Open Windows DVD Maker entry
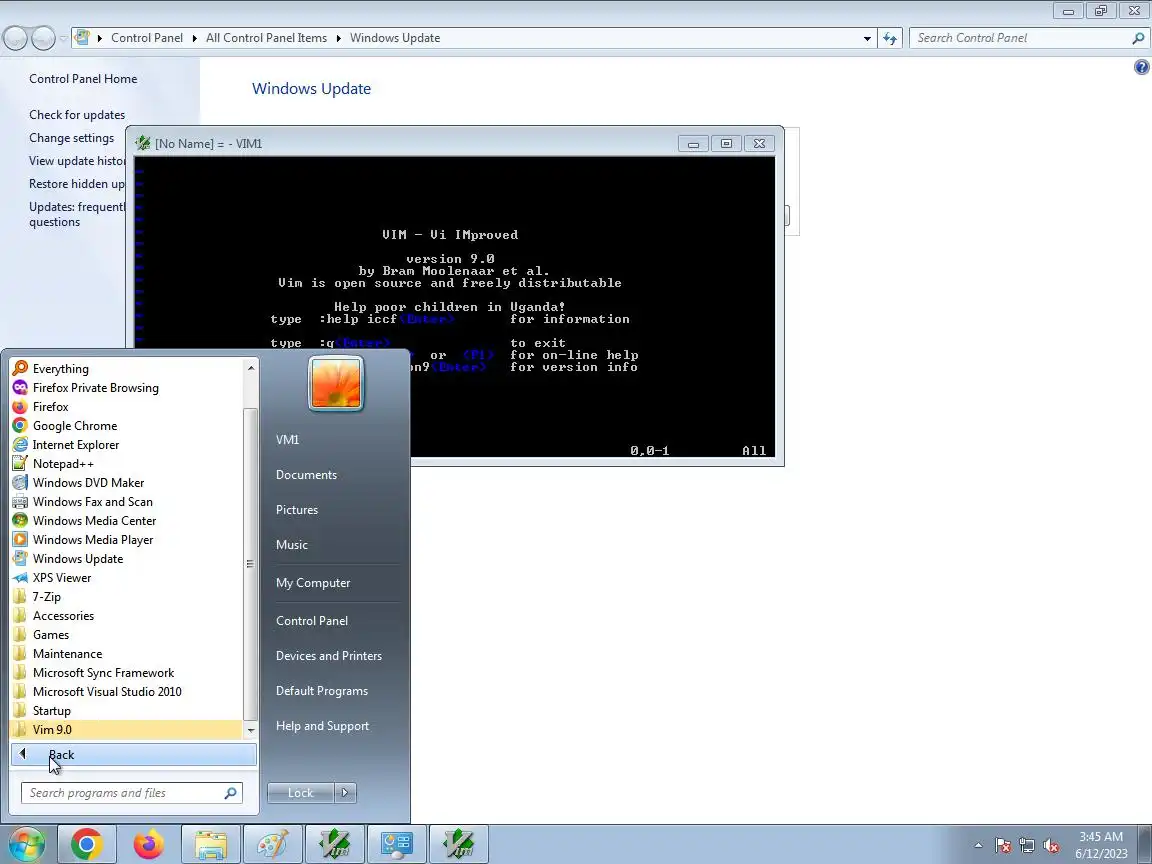Viewport: 1152px width, 864px height. click(126, 483)
